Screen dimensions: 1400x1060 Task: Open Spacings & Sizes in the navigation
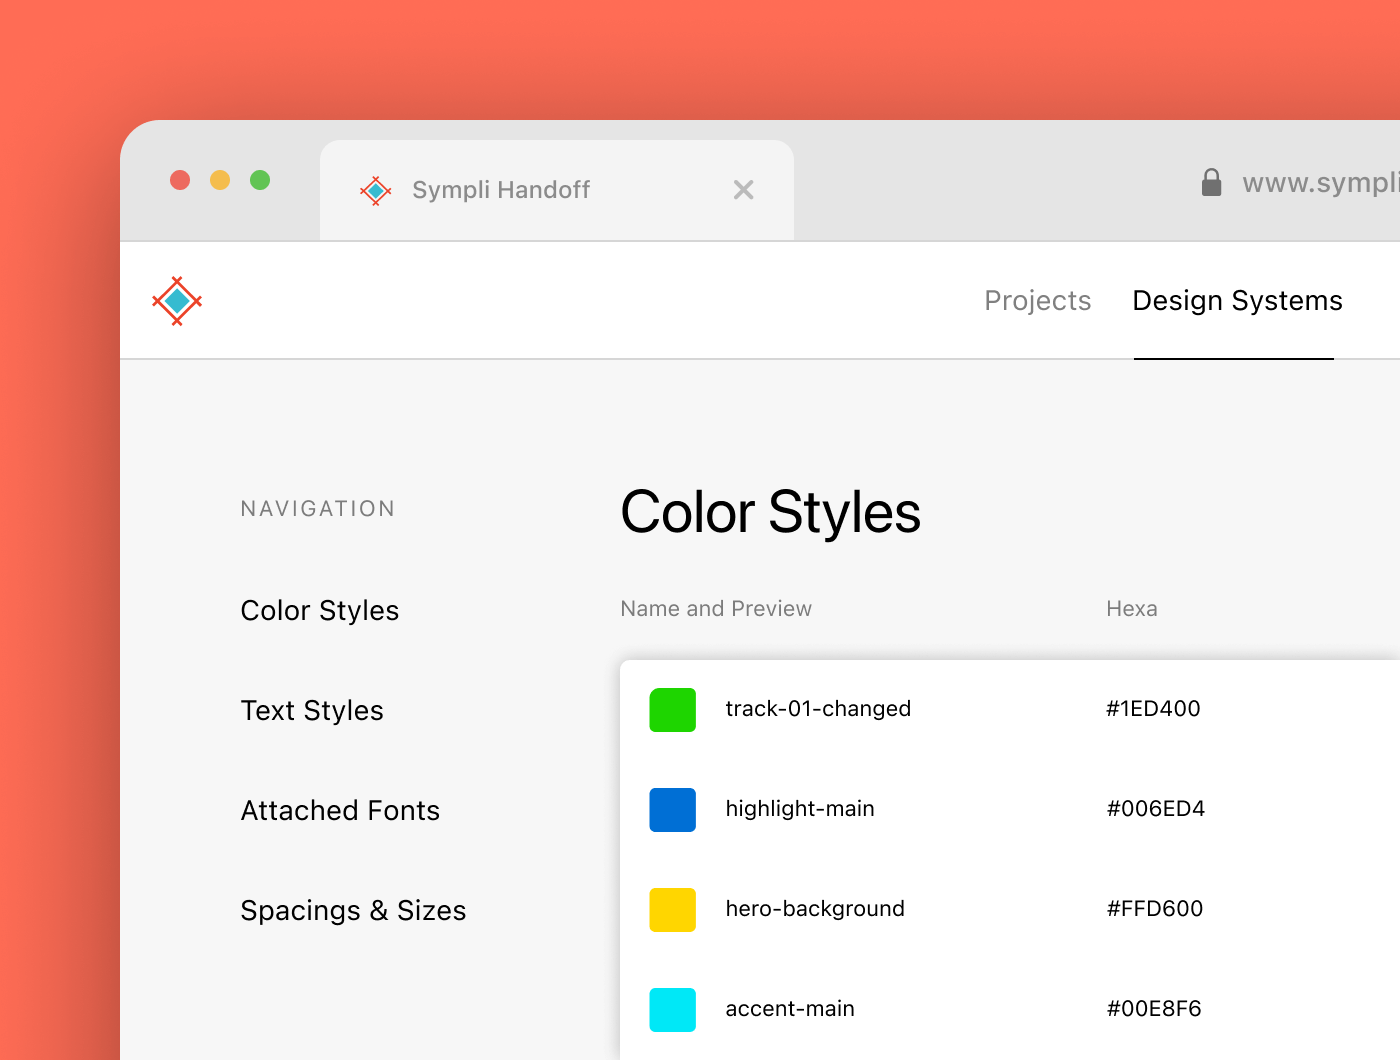pos(353,910)
